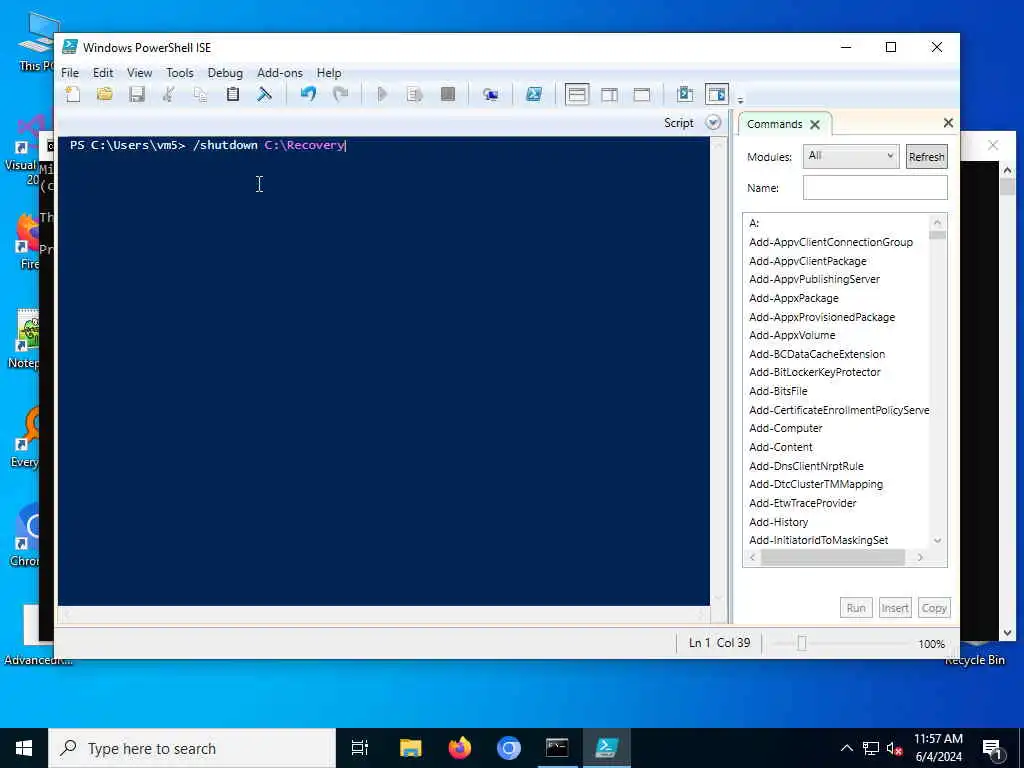1024x768 pixels.
Task: Select Add-AppxPackage in the command list
Action: (x=793, y=298)
